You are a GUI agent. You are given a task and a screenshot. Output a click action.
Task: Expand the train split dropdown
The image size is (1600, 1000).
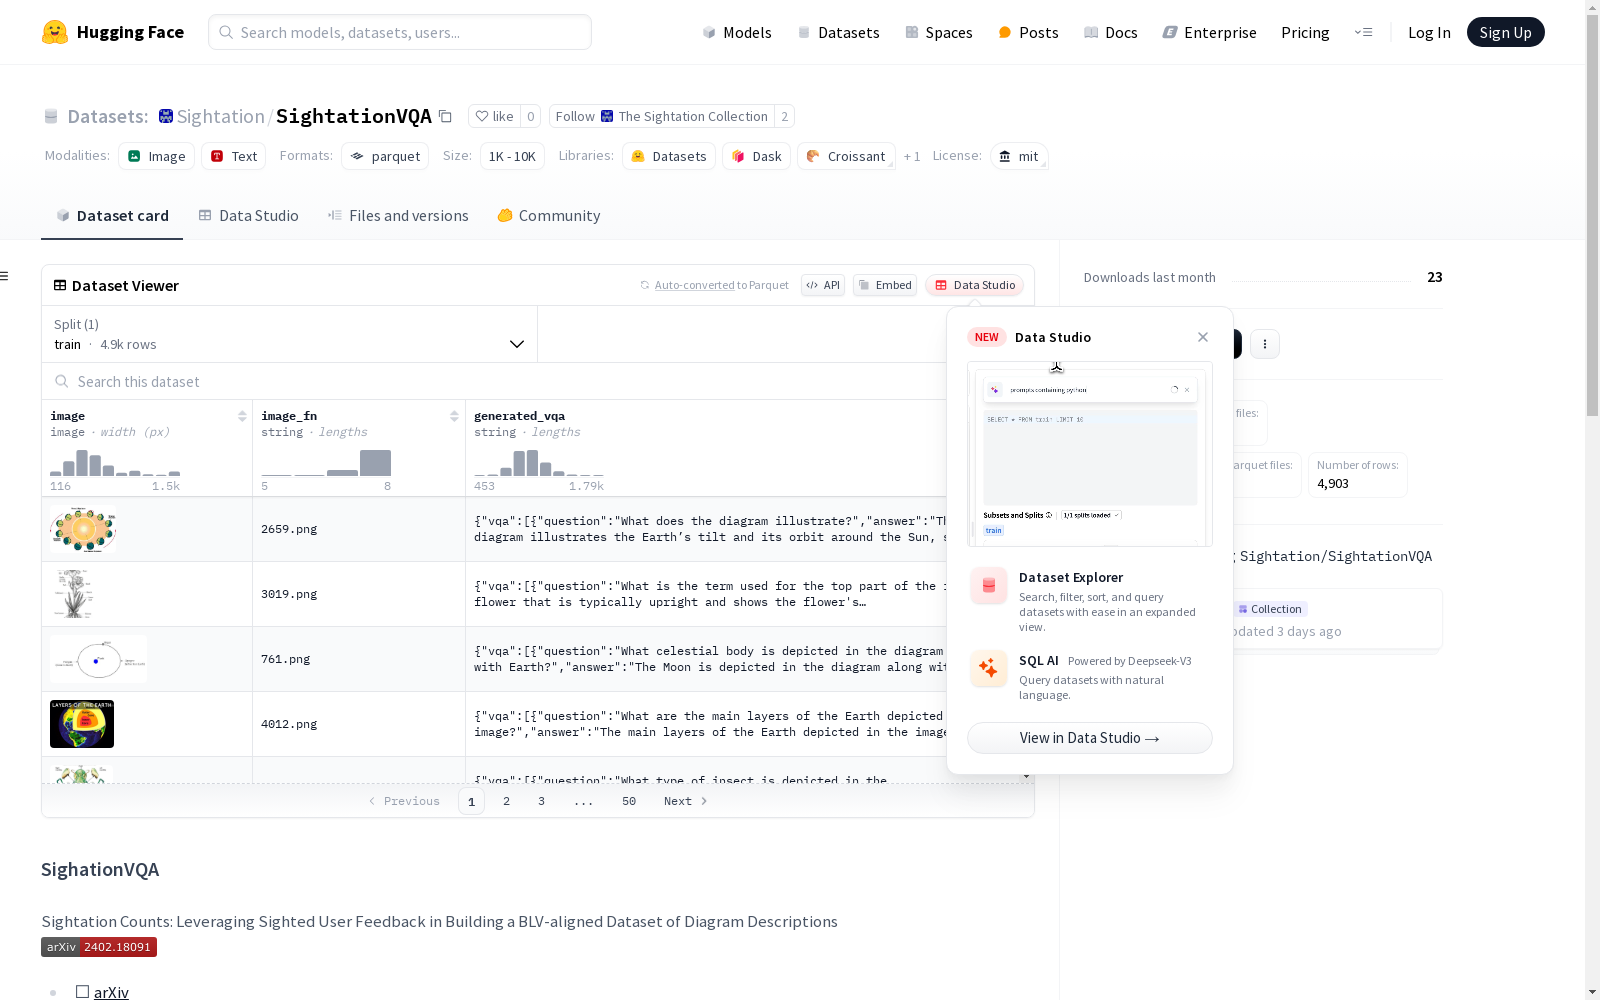point(290,334)
